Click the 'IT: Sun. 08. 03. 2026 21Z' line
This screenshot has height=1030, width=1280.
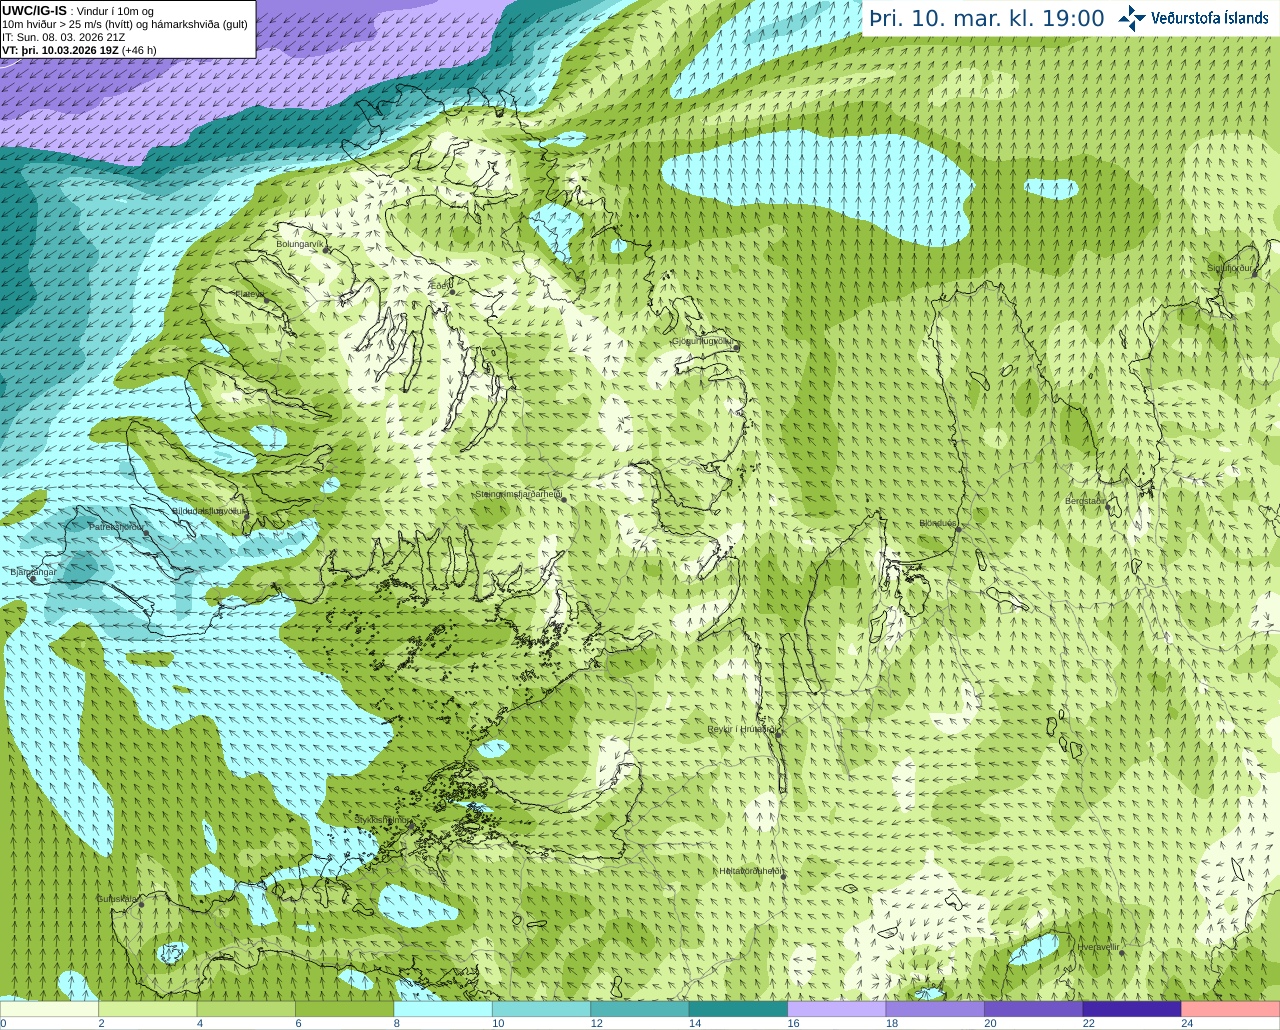click(63, 37)
